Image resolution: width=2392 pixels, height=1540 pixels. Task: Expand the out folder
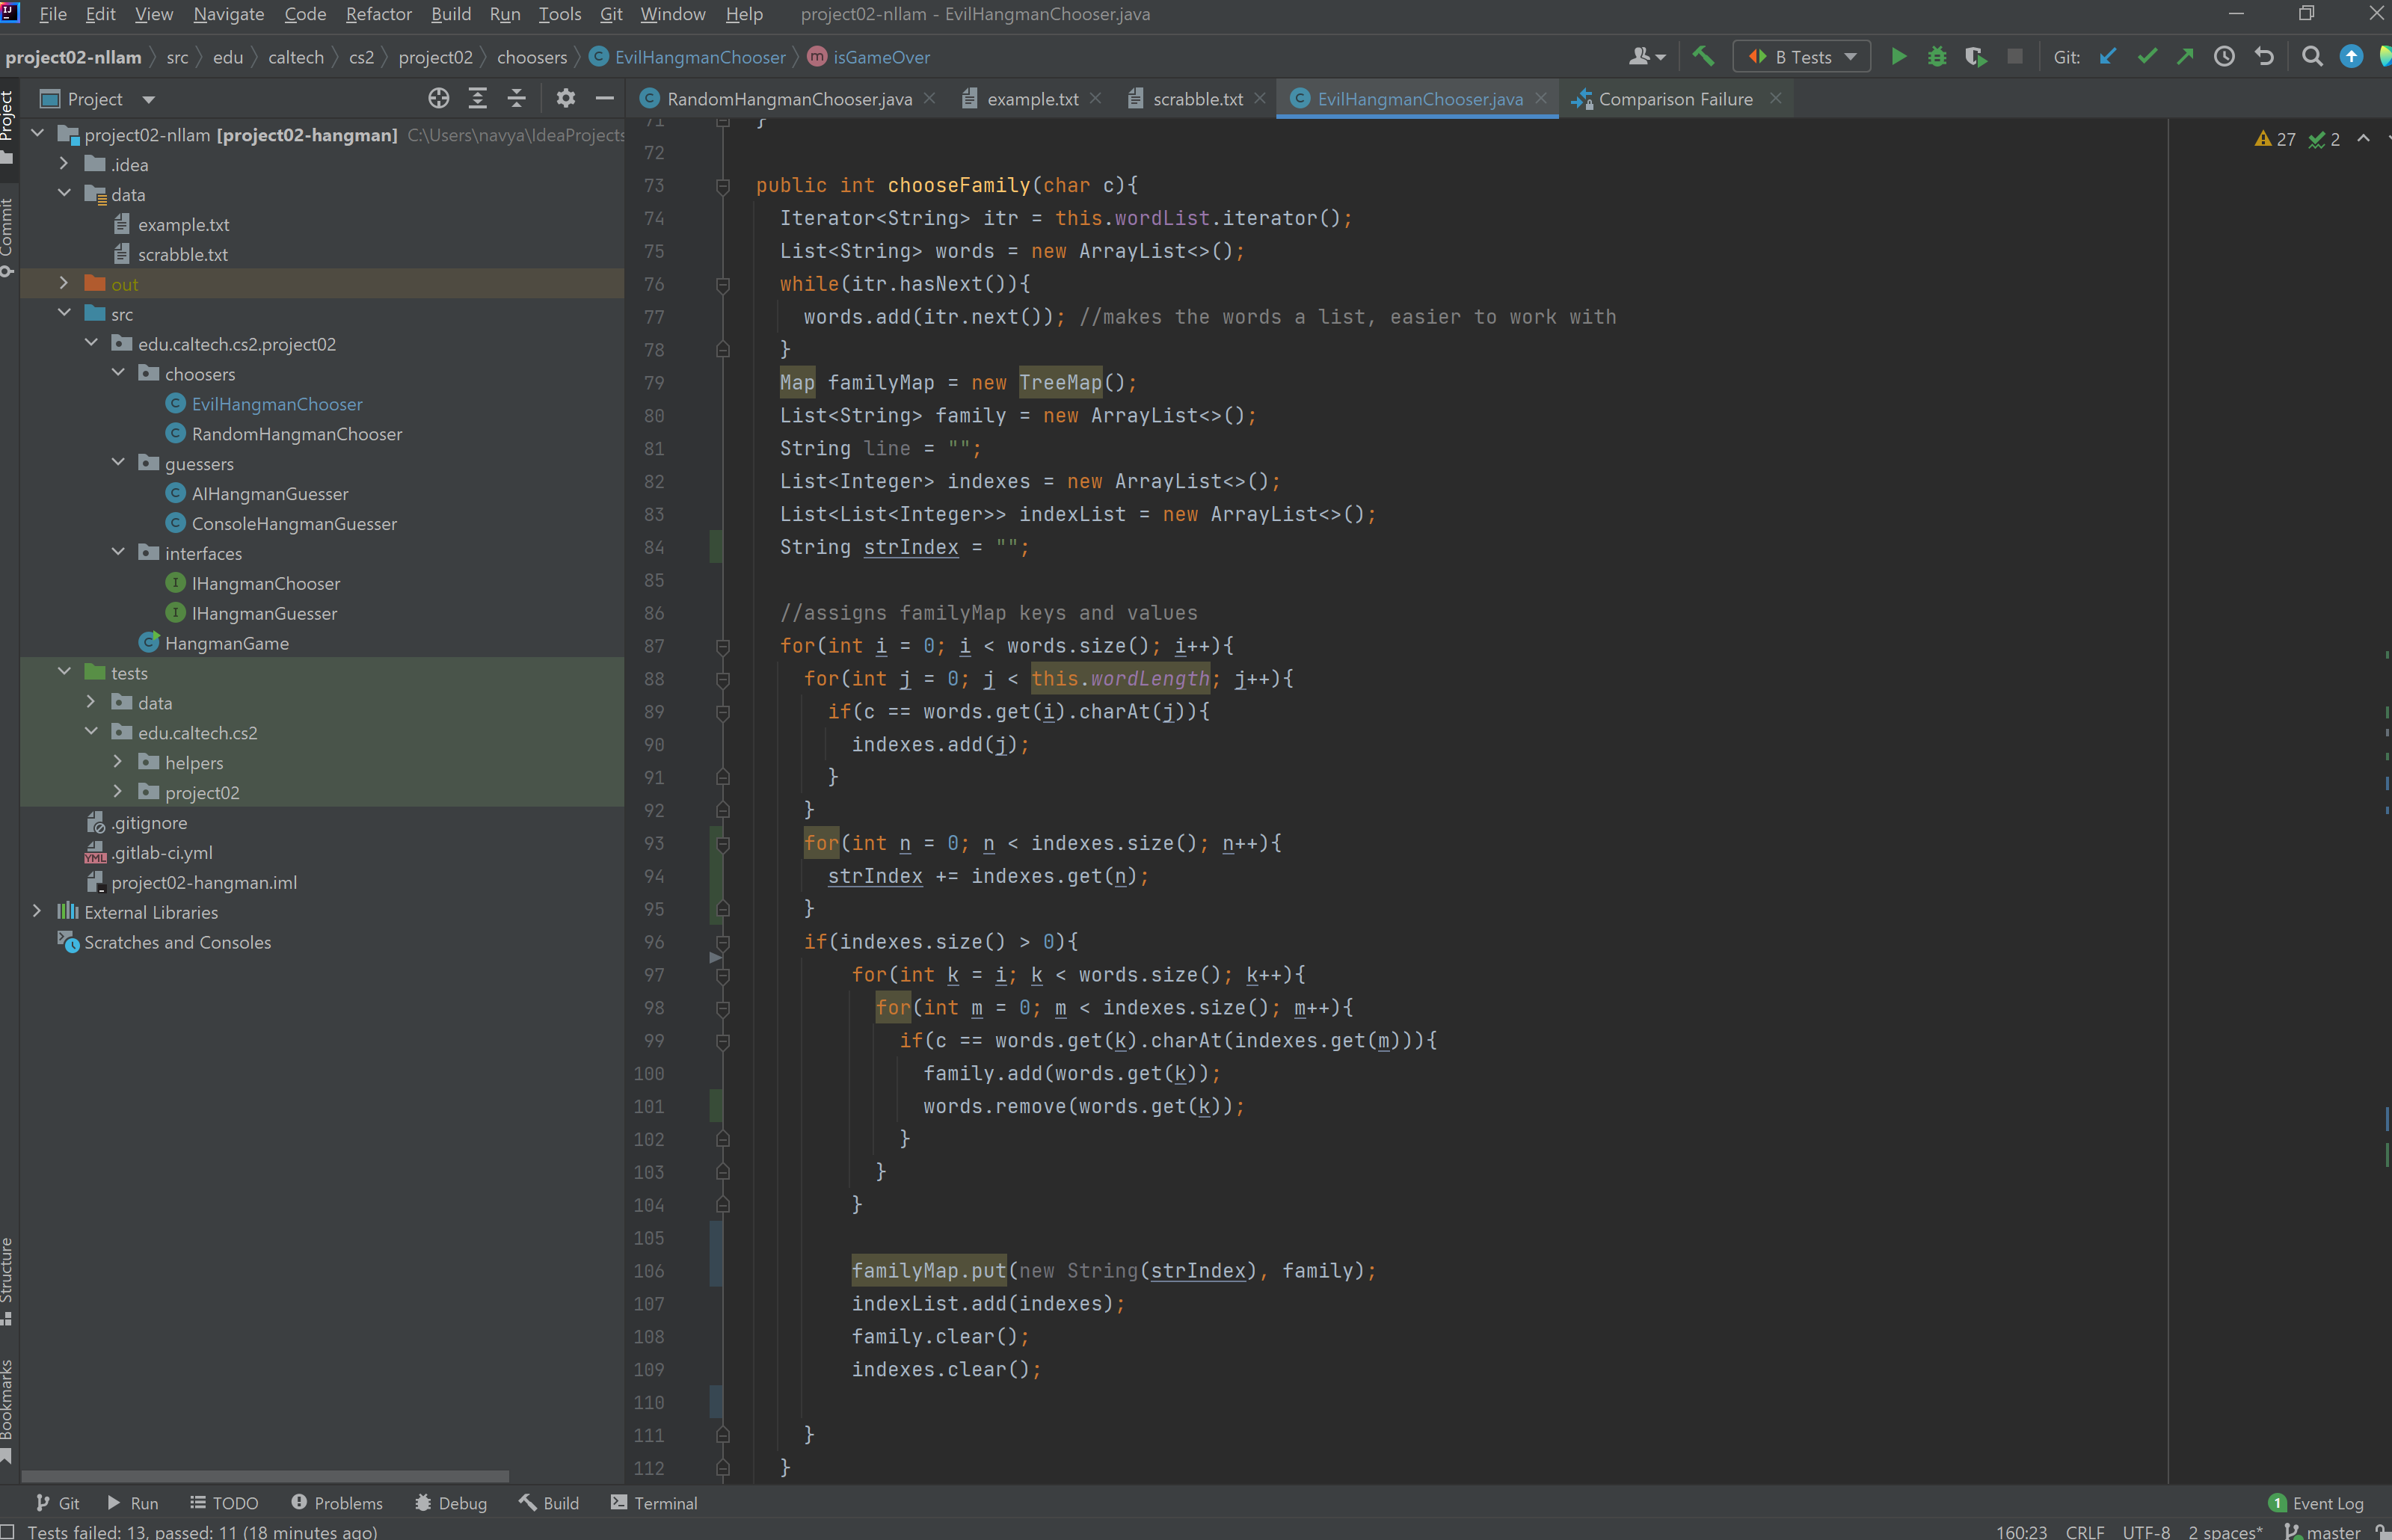(64, 284)
